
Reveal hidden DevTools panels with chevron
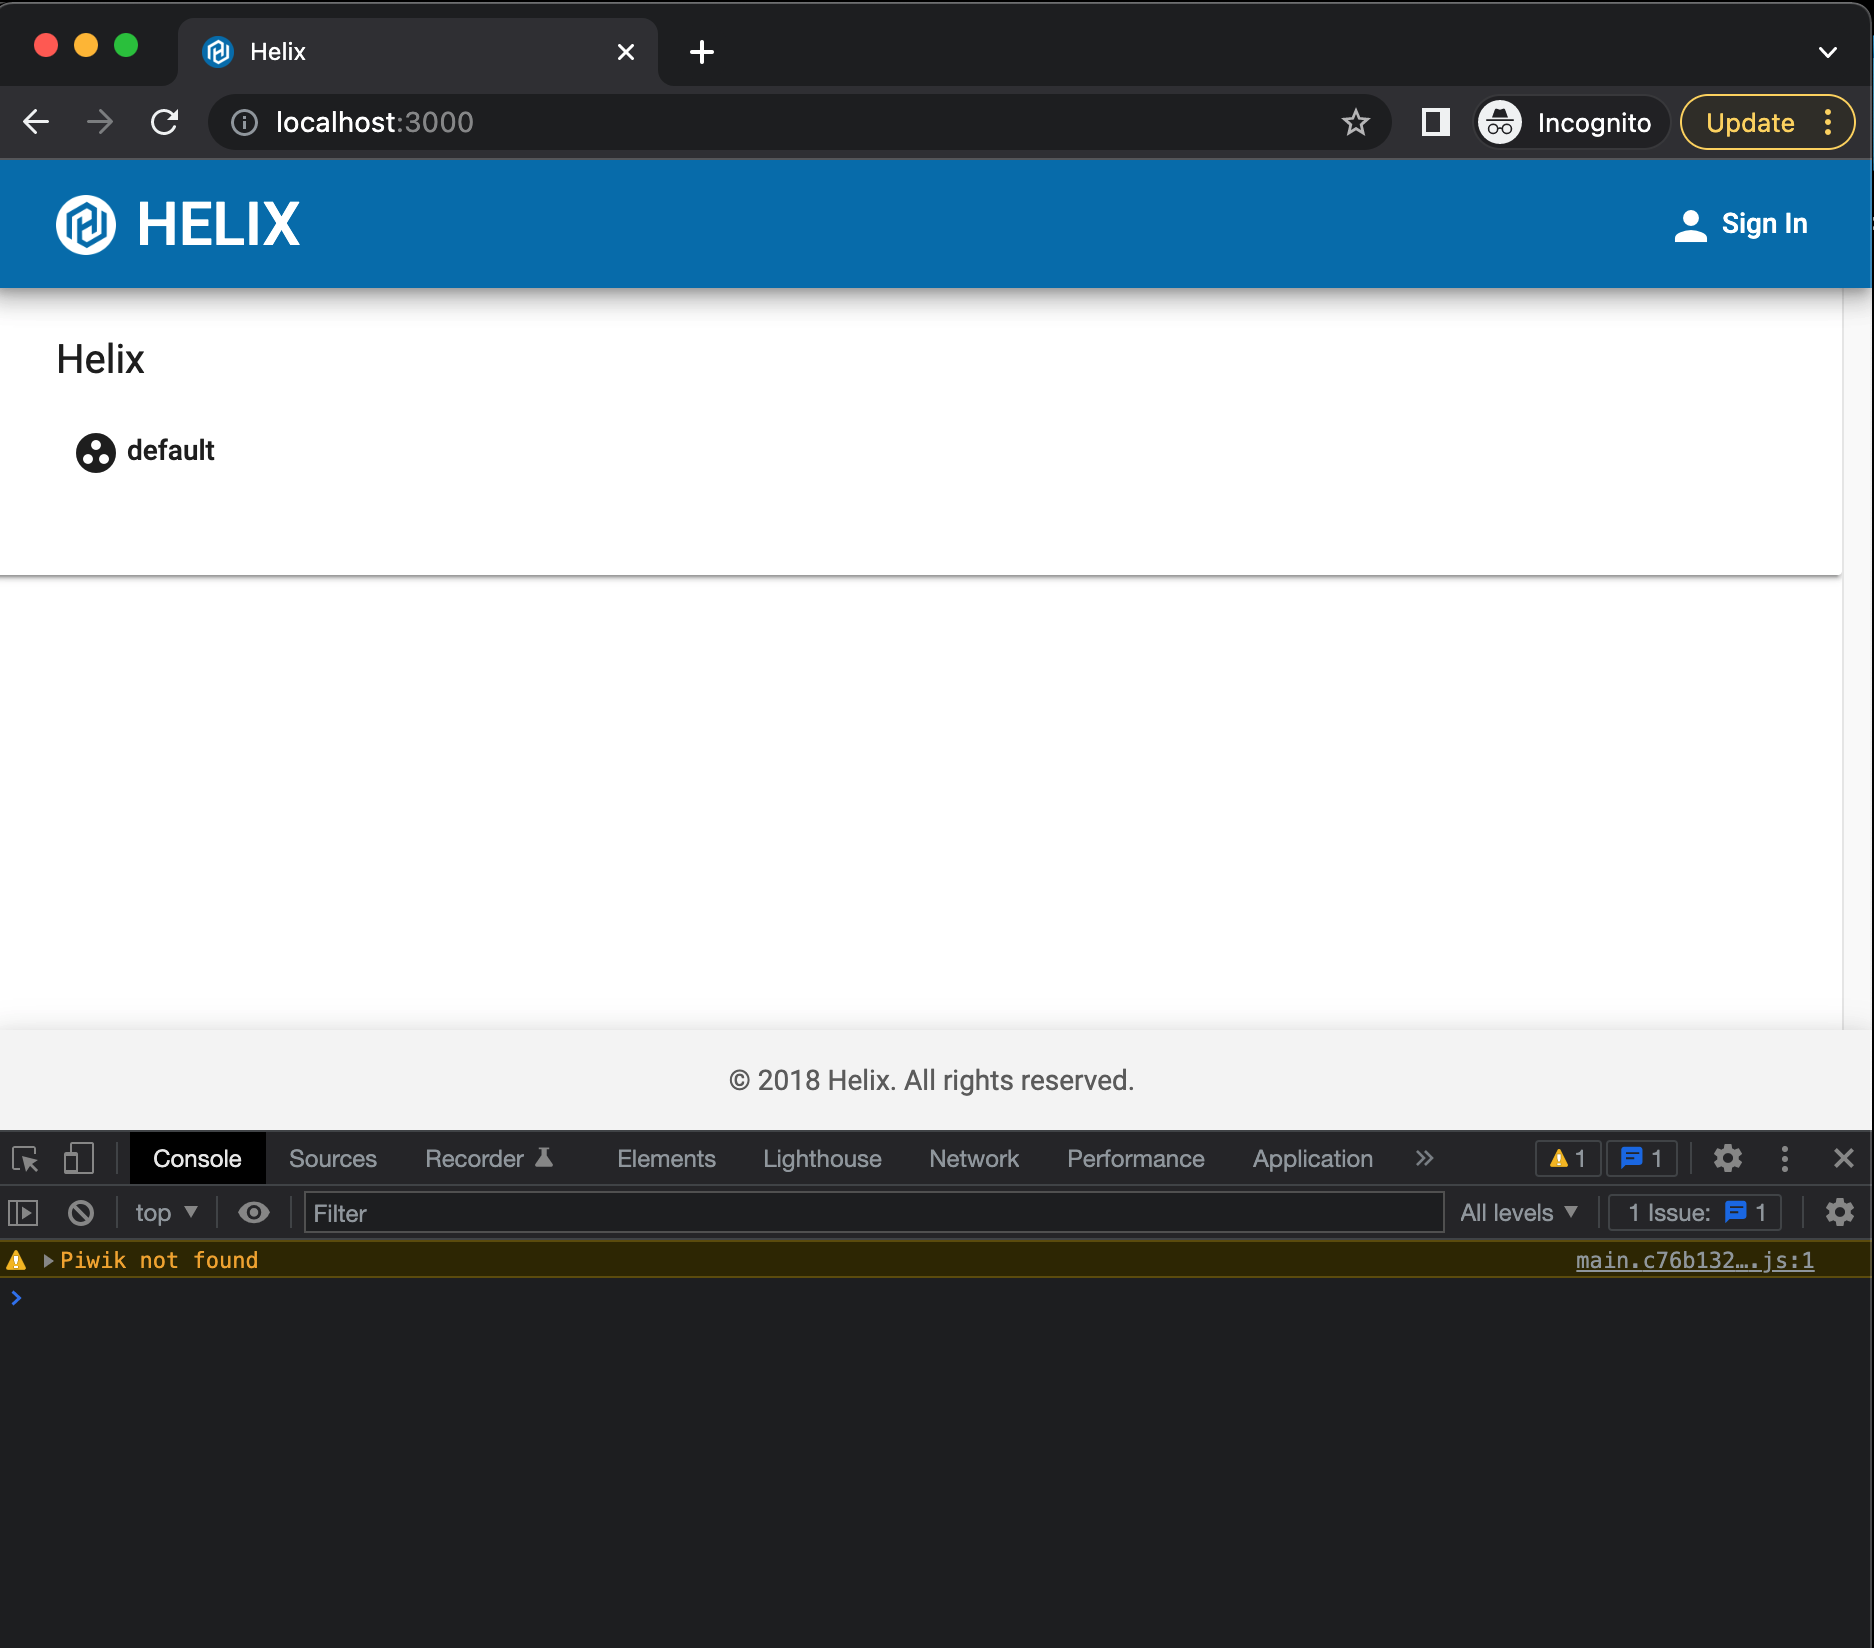coord(1424,1158)
